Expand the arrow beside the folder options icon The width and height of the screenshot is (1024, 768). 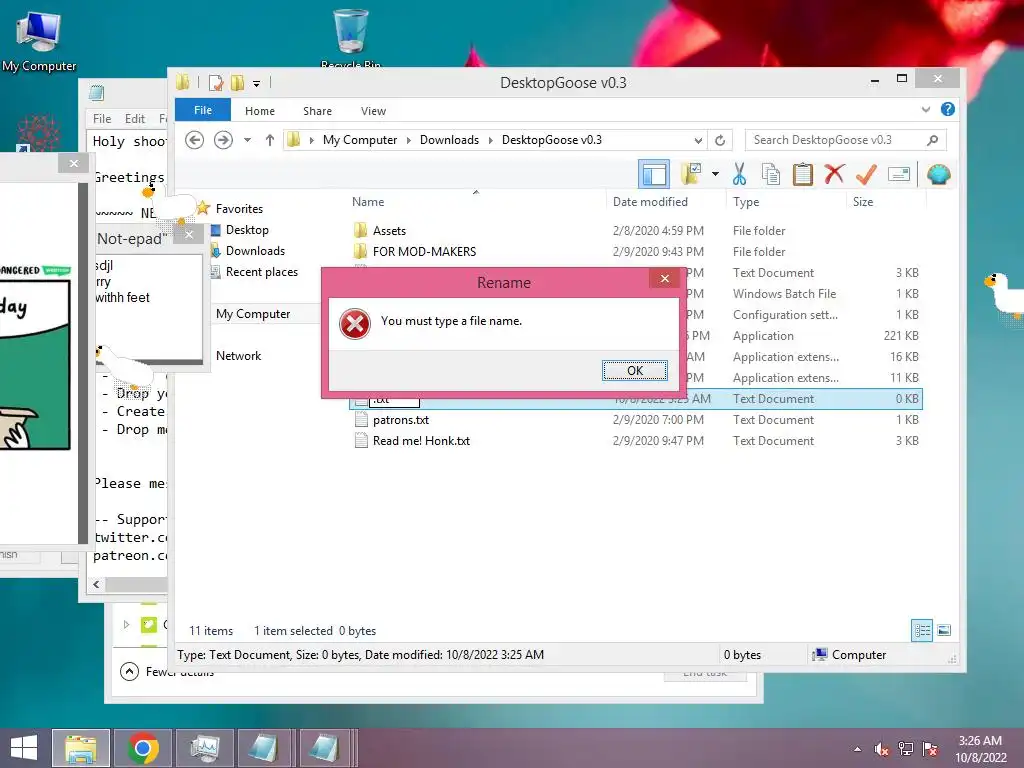coord(715,174)
